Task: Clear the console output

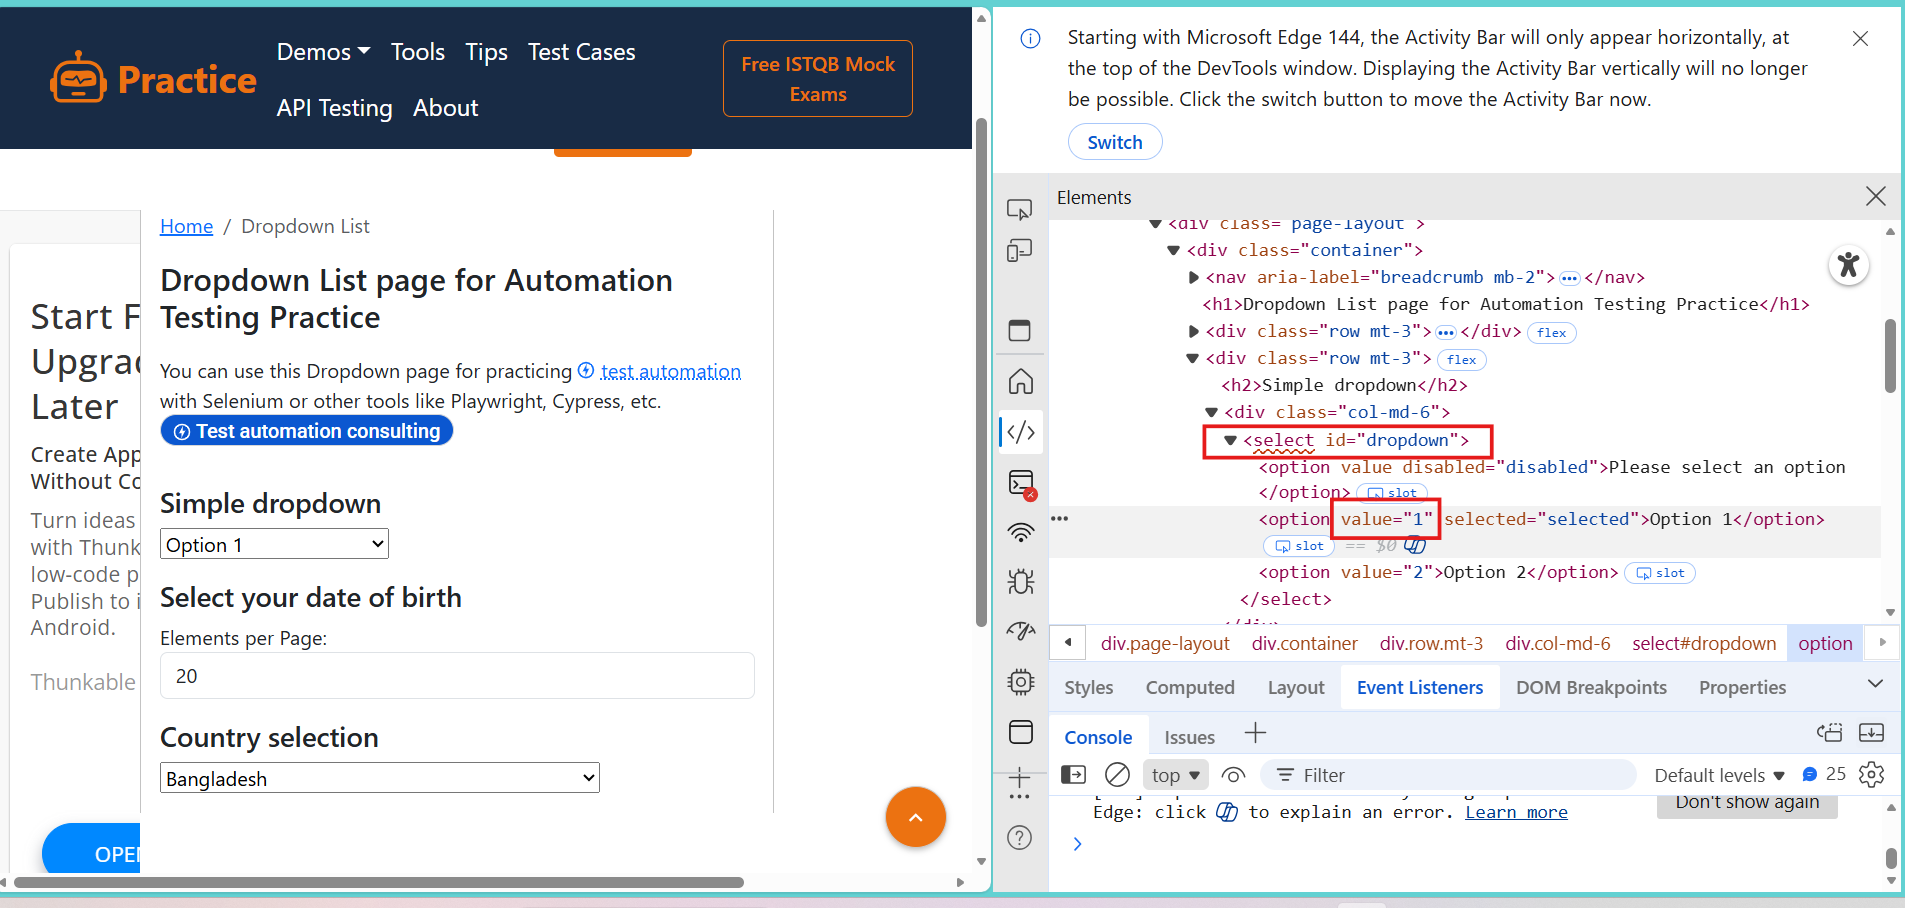Action: click(x=1117, y=775)
